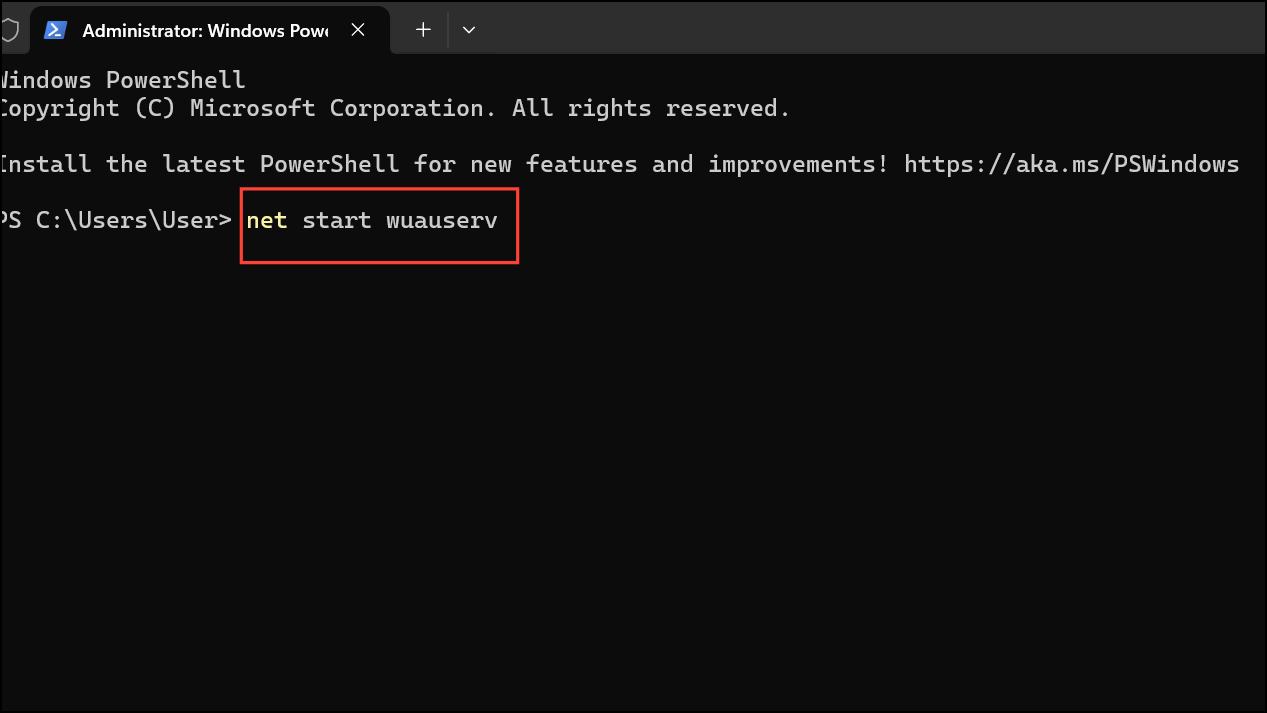The height and width of the screenshot is (713, 1267).
Task: Click the PS C:\Users\User> prompt
Action: click(116, 220)
